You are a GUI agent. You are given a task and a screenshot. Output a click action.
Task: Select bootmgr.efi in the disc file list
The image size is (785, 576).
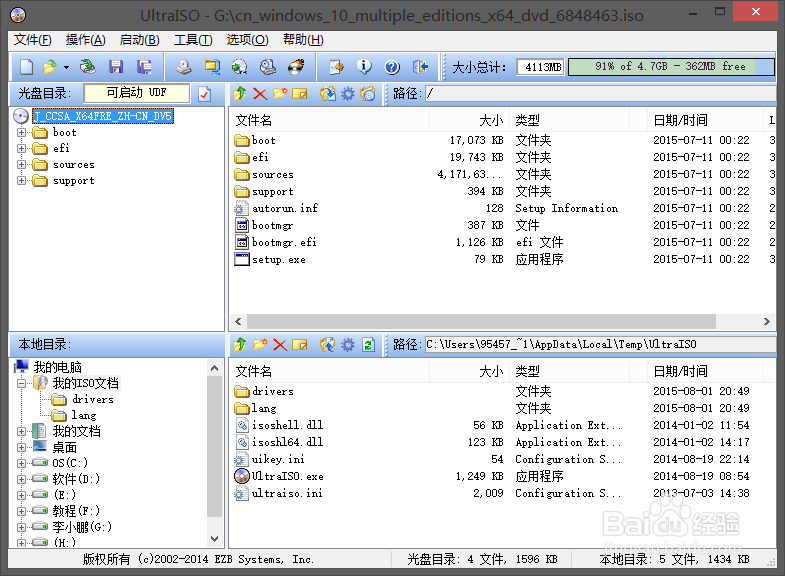[x=284, y=243]
